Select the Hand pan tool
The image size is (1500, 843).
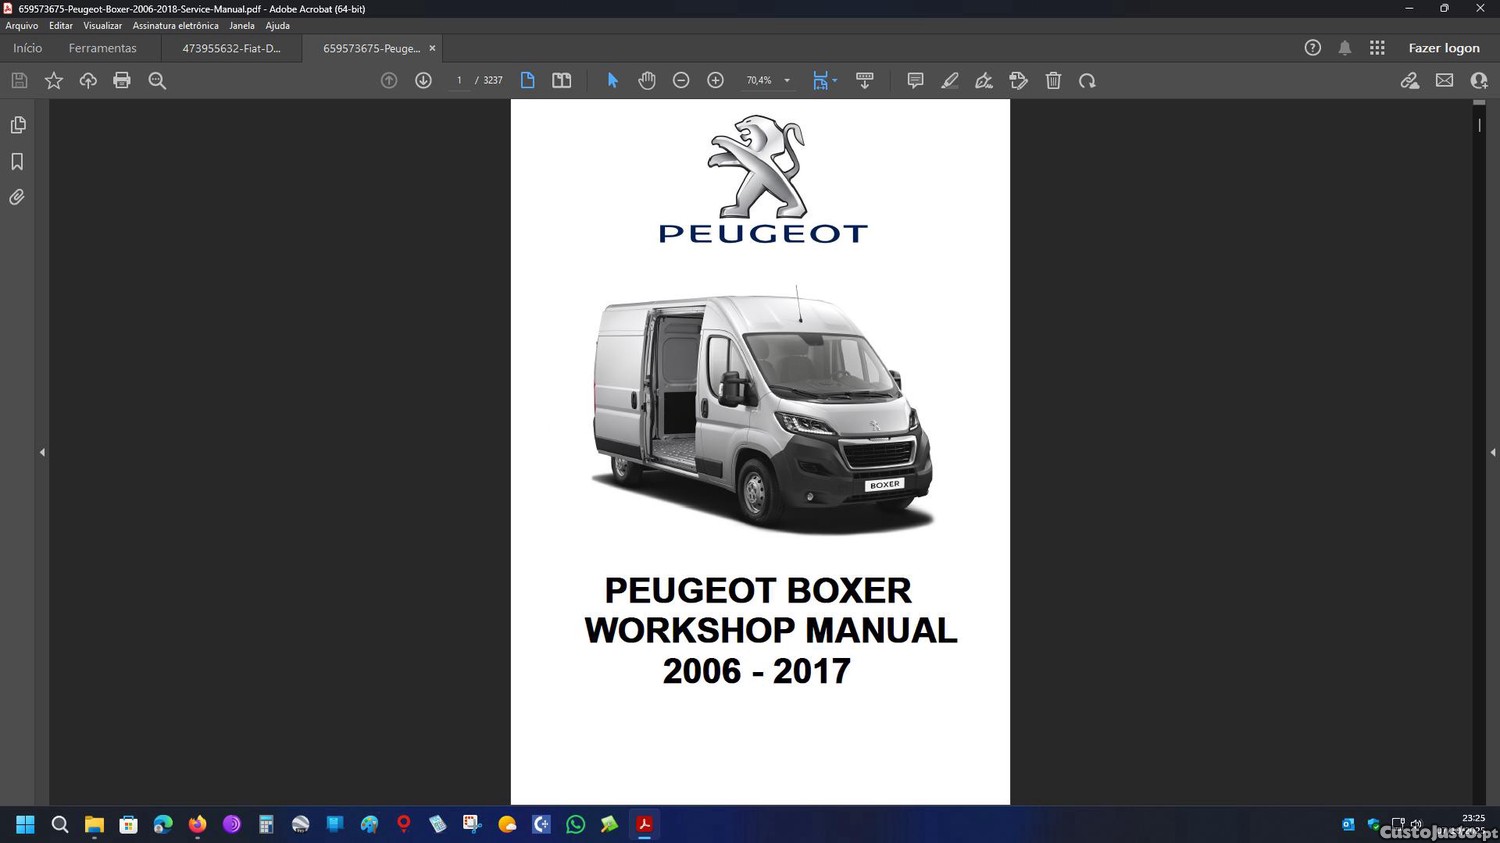(647, 81)
